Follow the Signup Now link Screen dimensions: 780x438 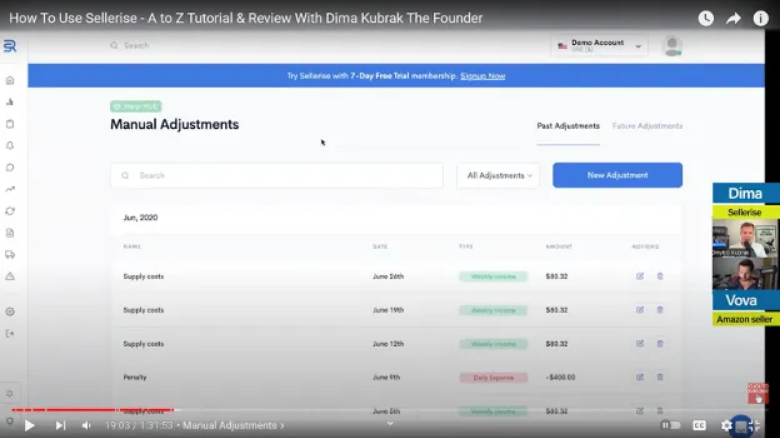(x=483, y=76)
